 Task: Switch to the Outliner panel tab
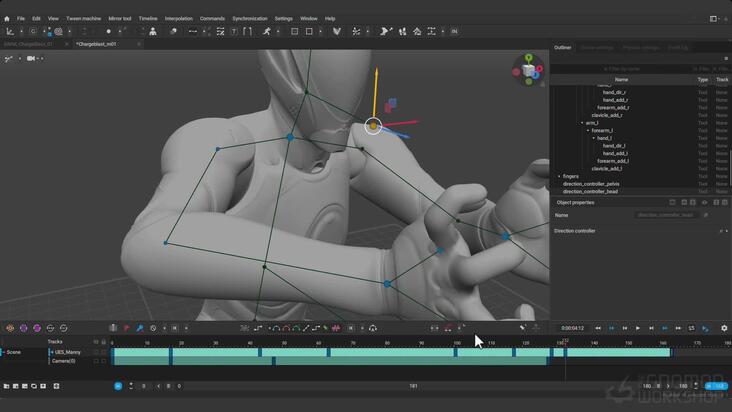(563, 48)
